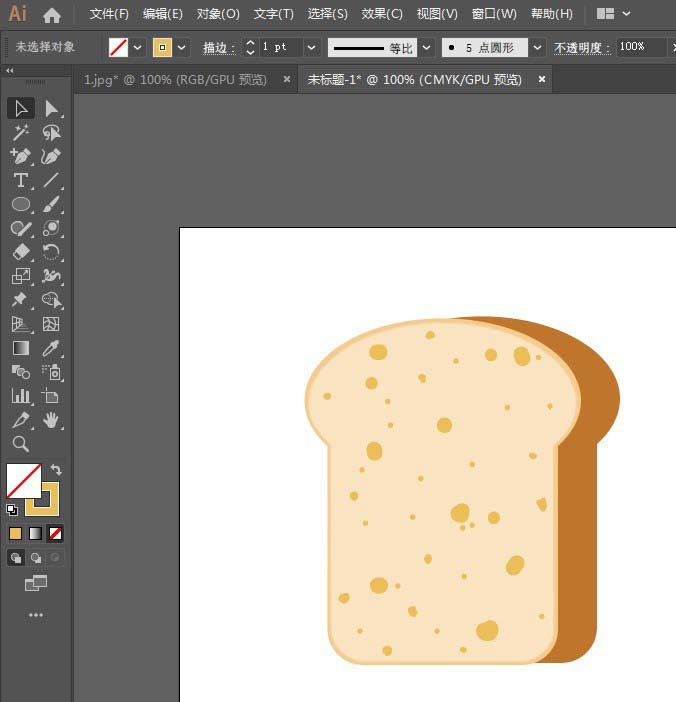Click the 描边 stroke panel link

point(218,47)
